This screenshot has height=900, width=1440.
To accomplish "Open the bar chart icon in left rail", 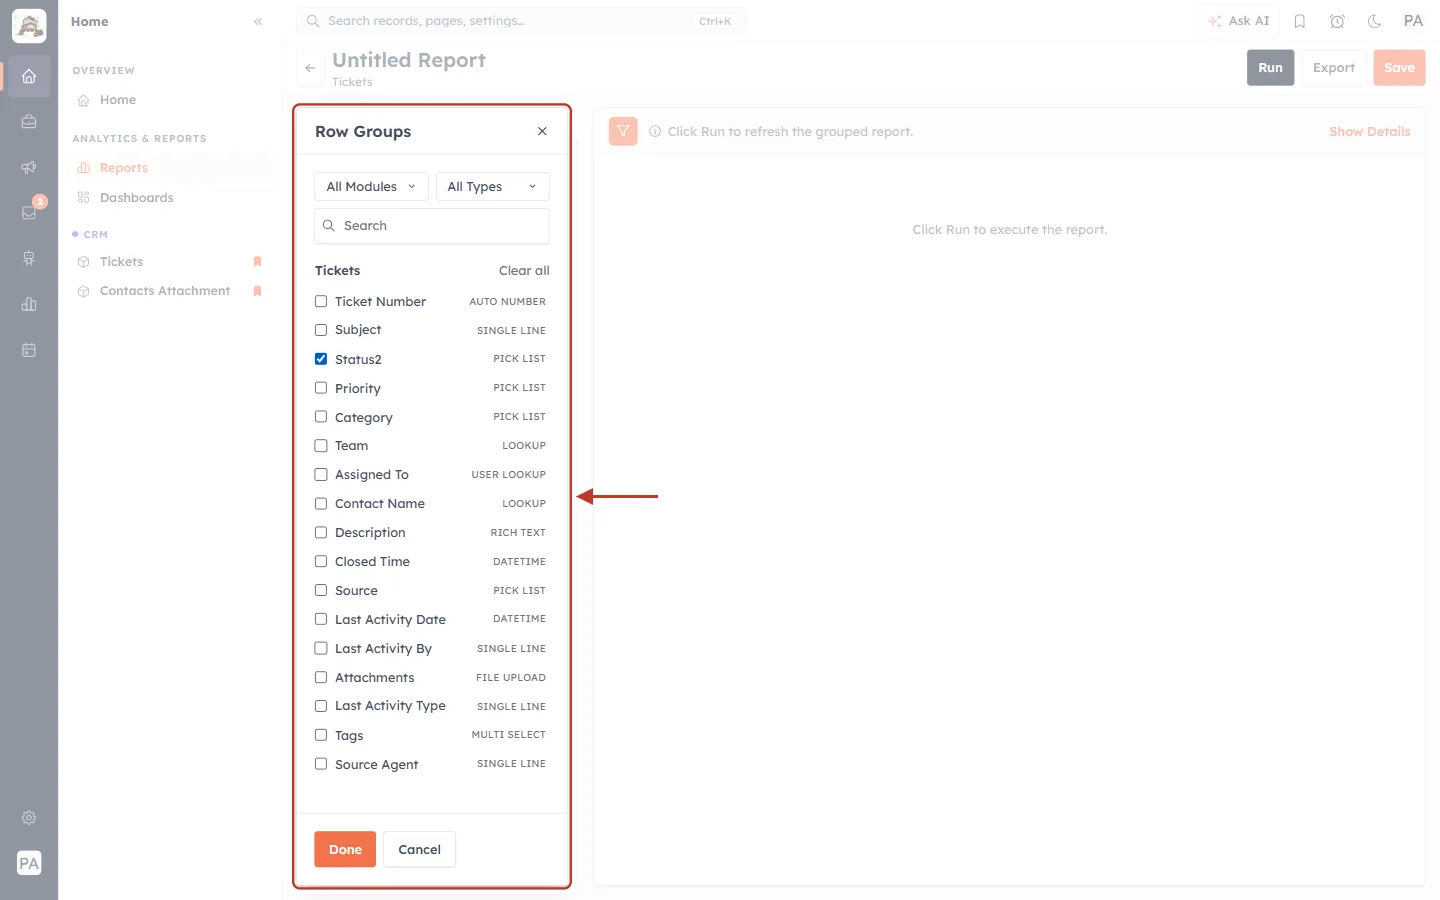I will click(x=29, y=304).
